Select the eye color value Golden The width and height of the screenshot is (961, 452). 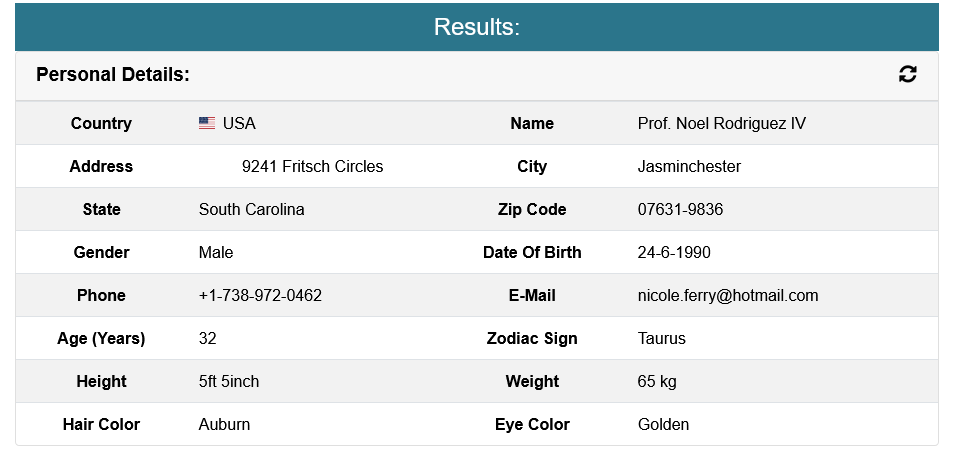663,424
